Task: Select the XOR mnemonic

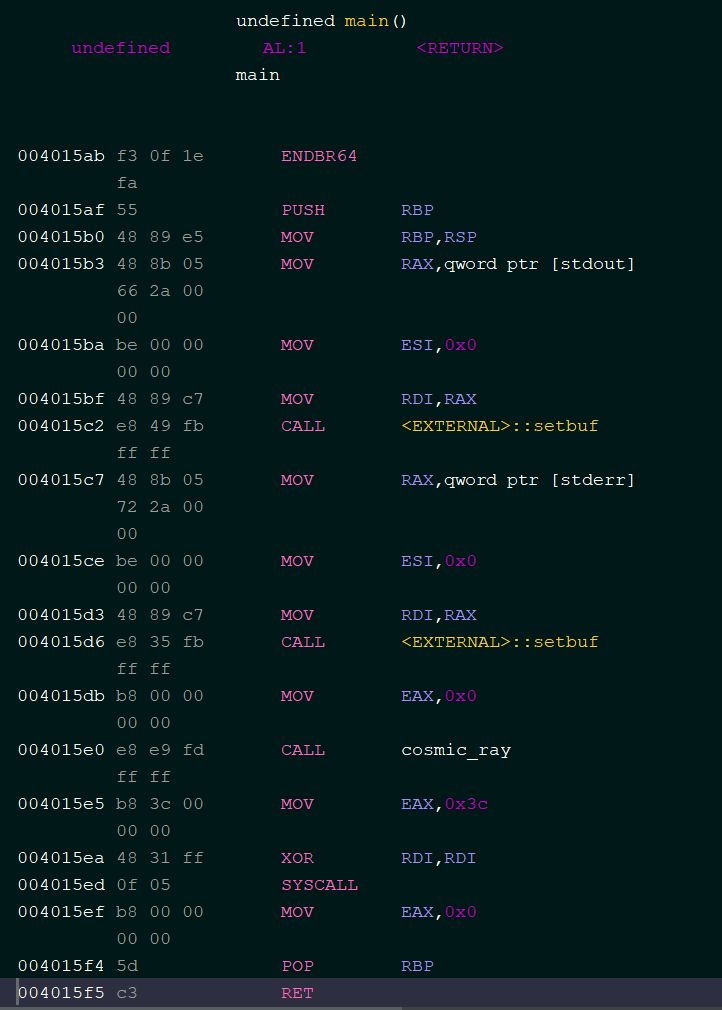Action: 297,858
